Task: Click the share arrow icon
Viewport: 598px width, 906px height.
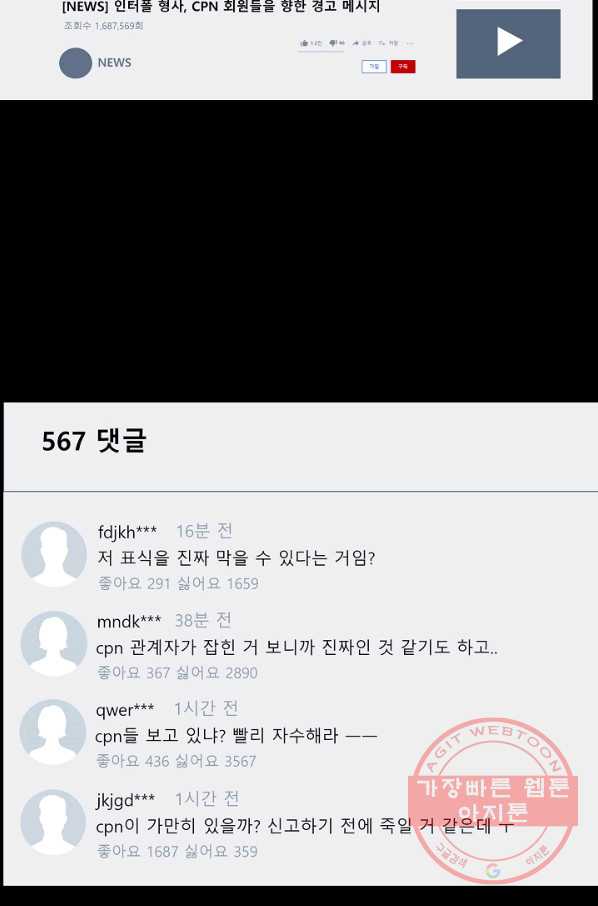Action: click(x=355, y=43)
